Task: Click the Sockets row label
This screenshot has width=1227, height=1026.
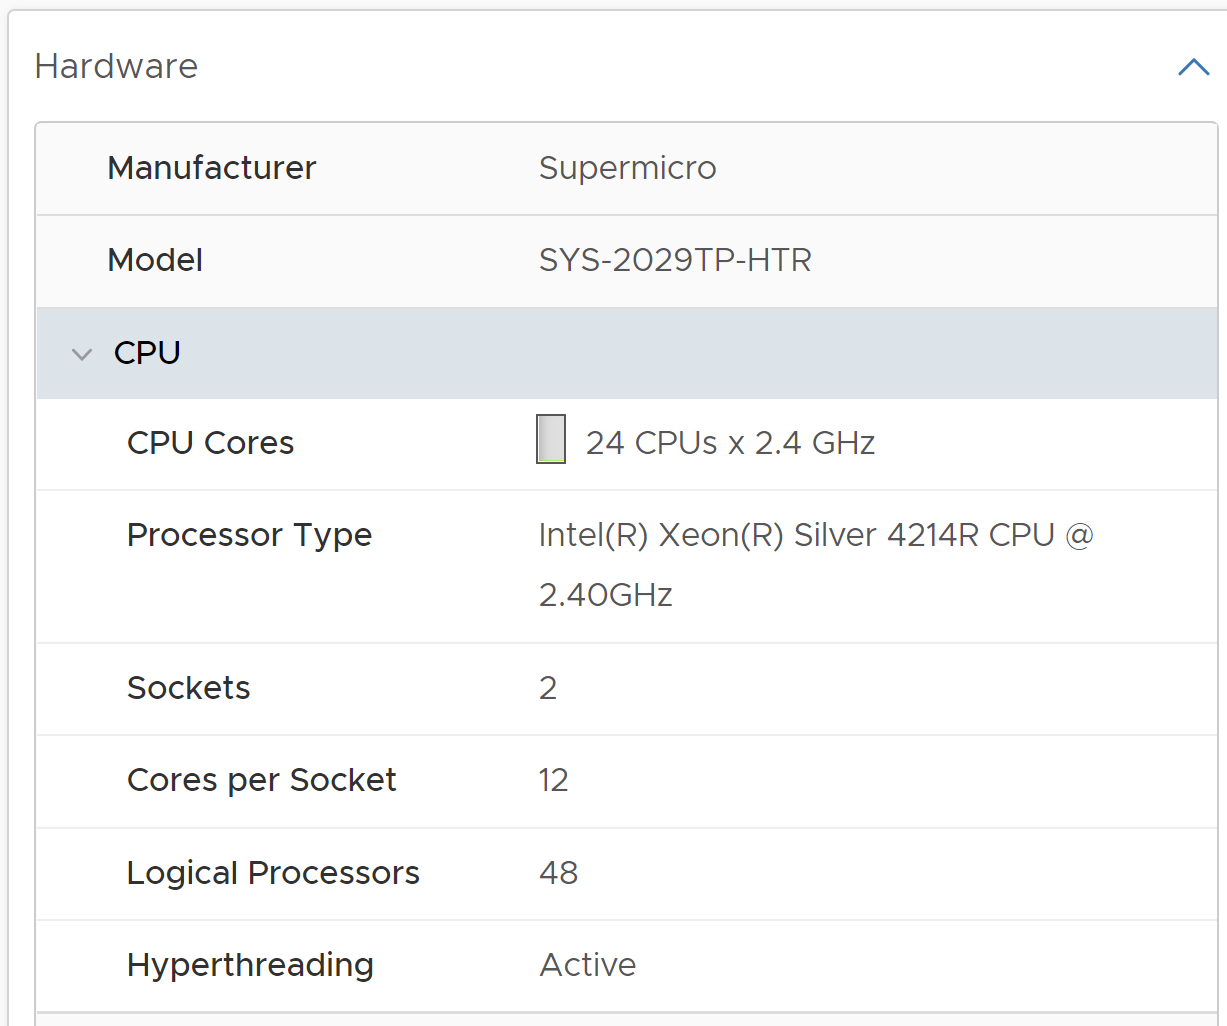Action: [188, 688]
